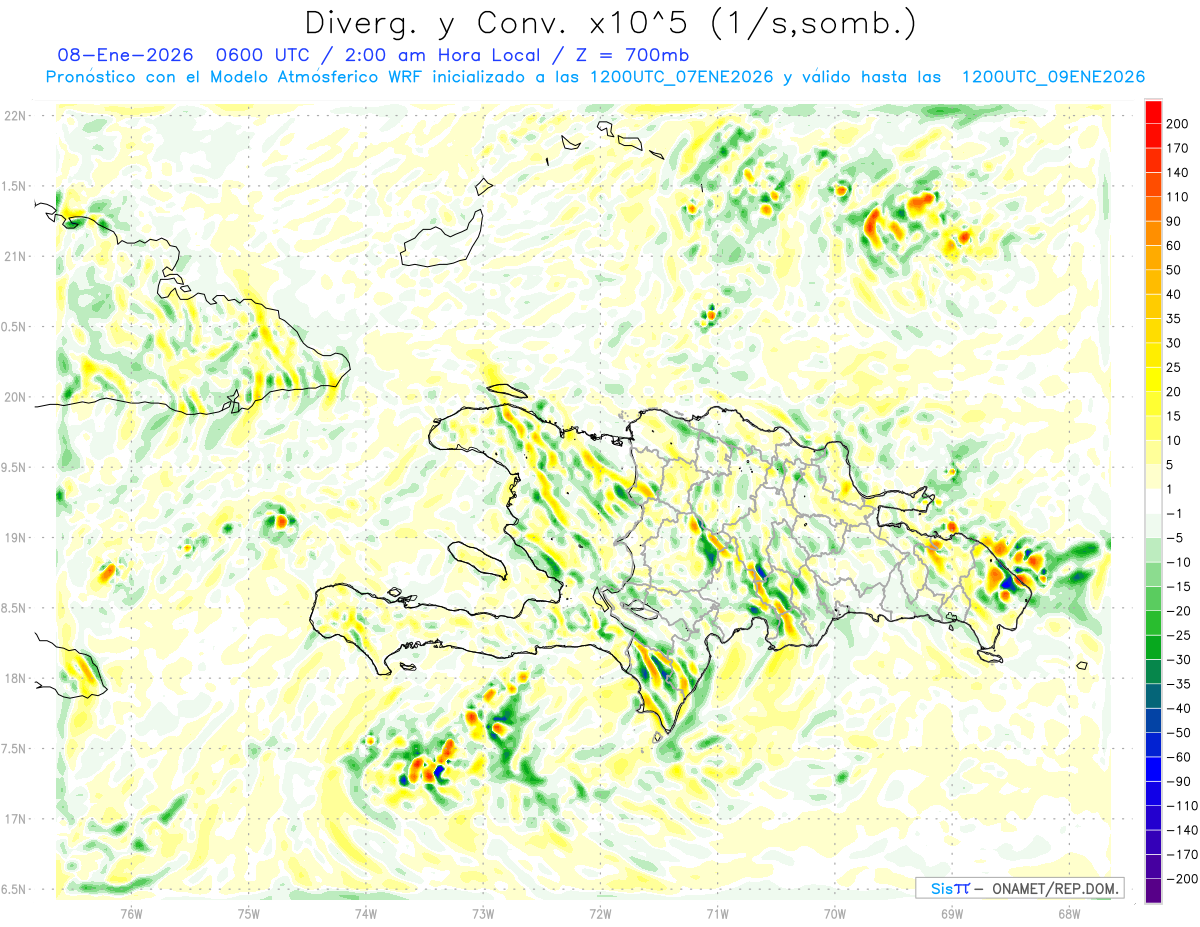Click the '-5' value on the color scale
Image resolution: width=1200 pixels, height=927 pixels.
pos(1176,538)
